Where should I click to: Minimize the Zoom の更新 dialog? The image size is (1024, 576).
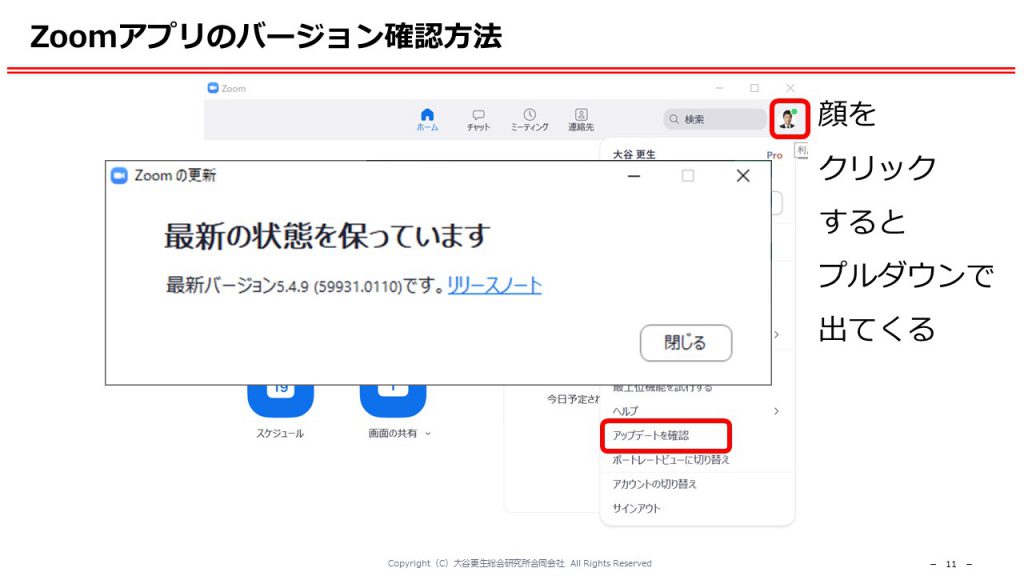[x=633, y=176]
